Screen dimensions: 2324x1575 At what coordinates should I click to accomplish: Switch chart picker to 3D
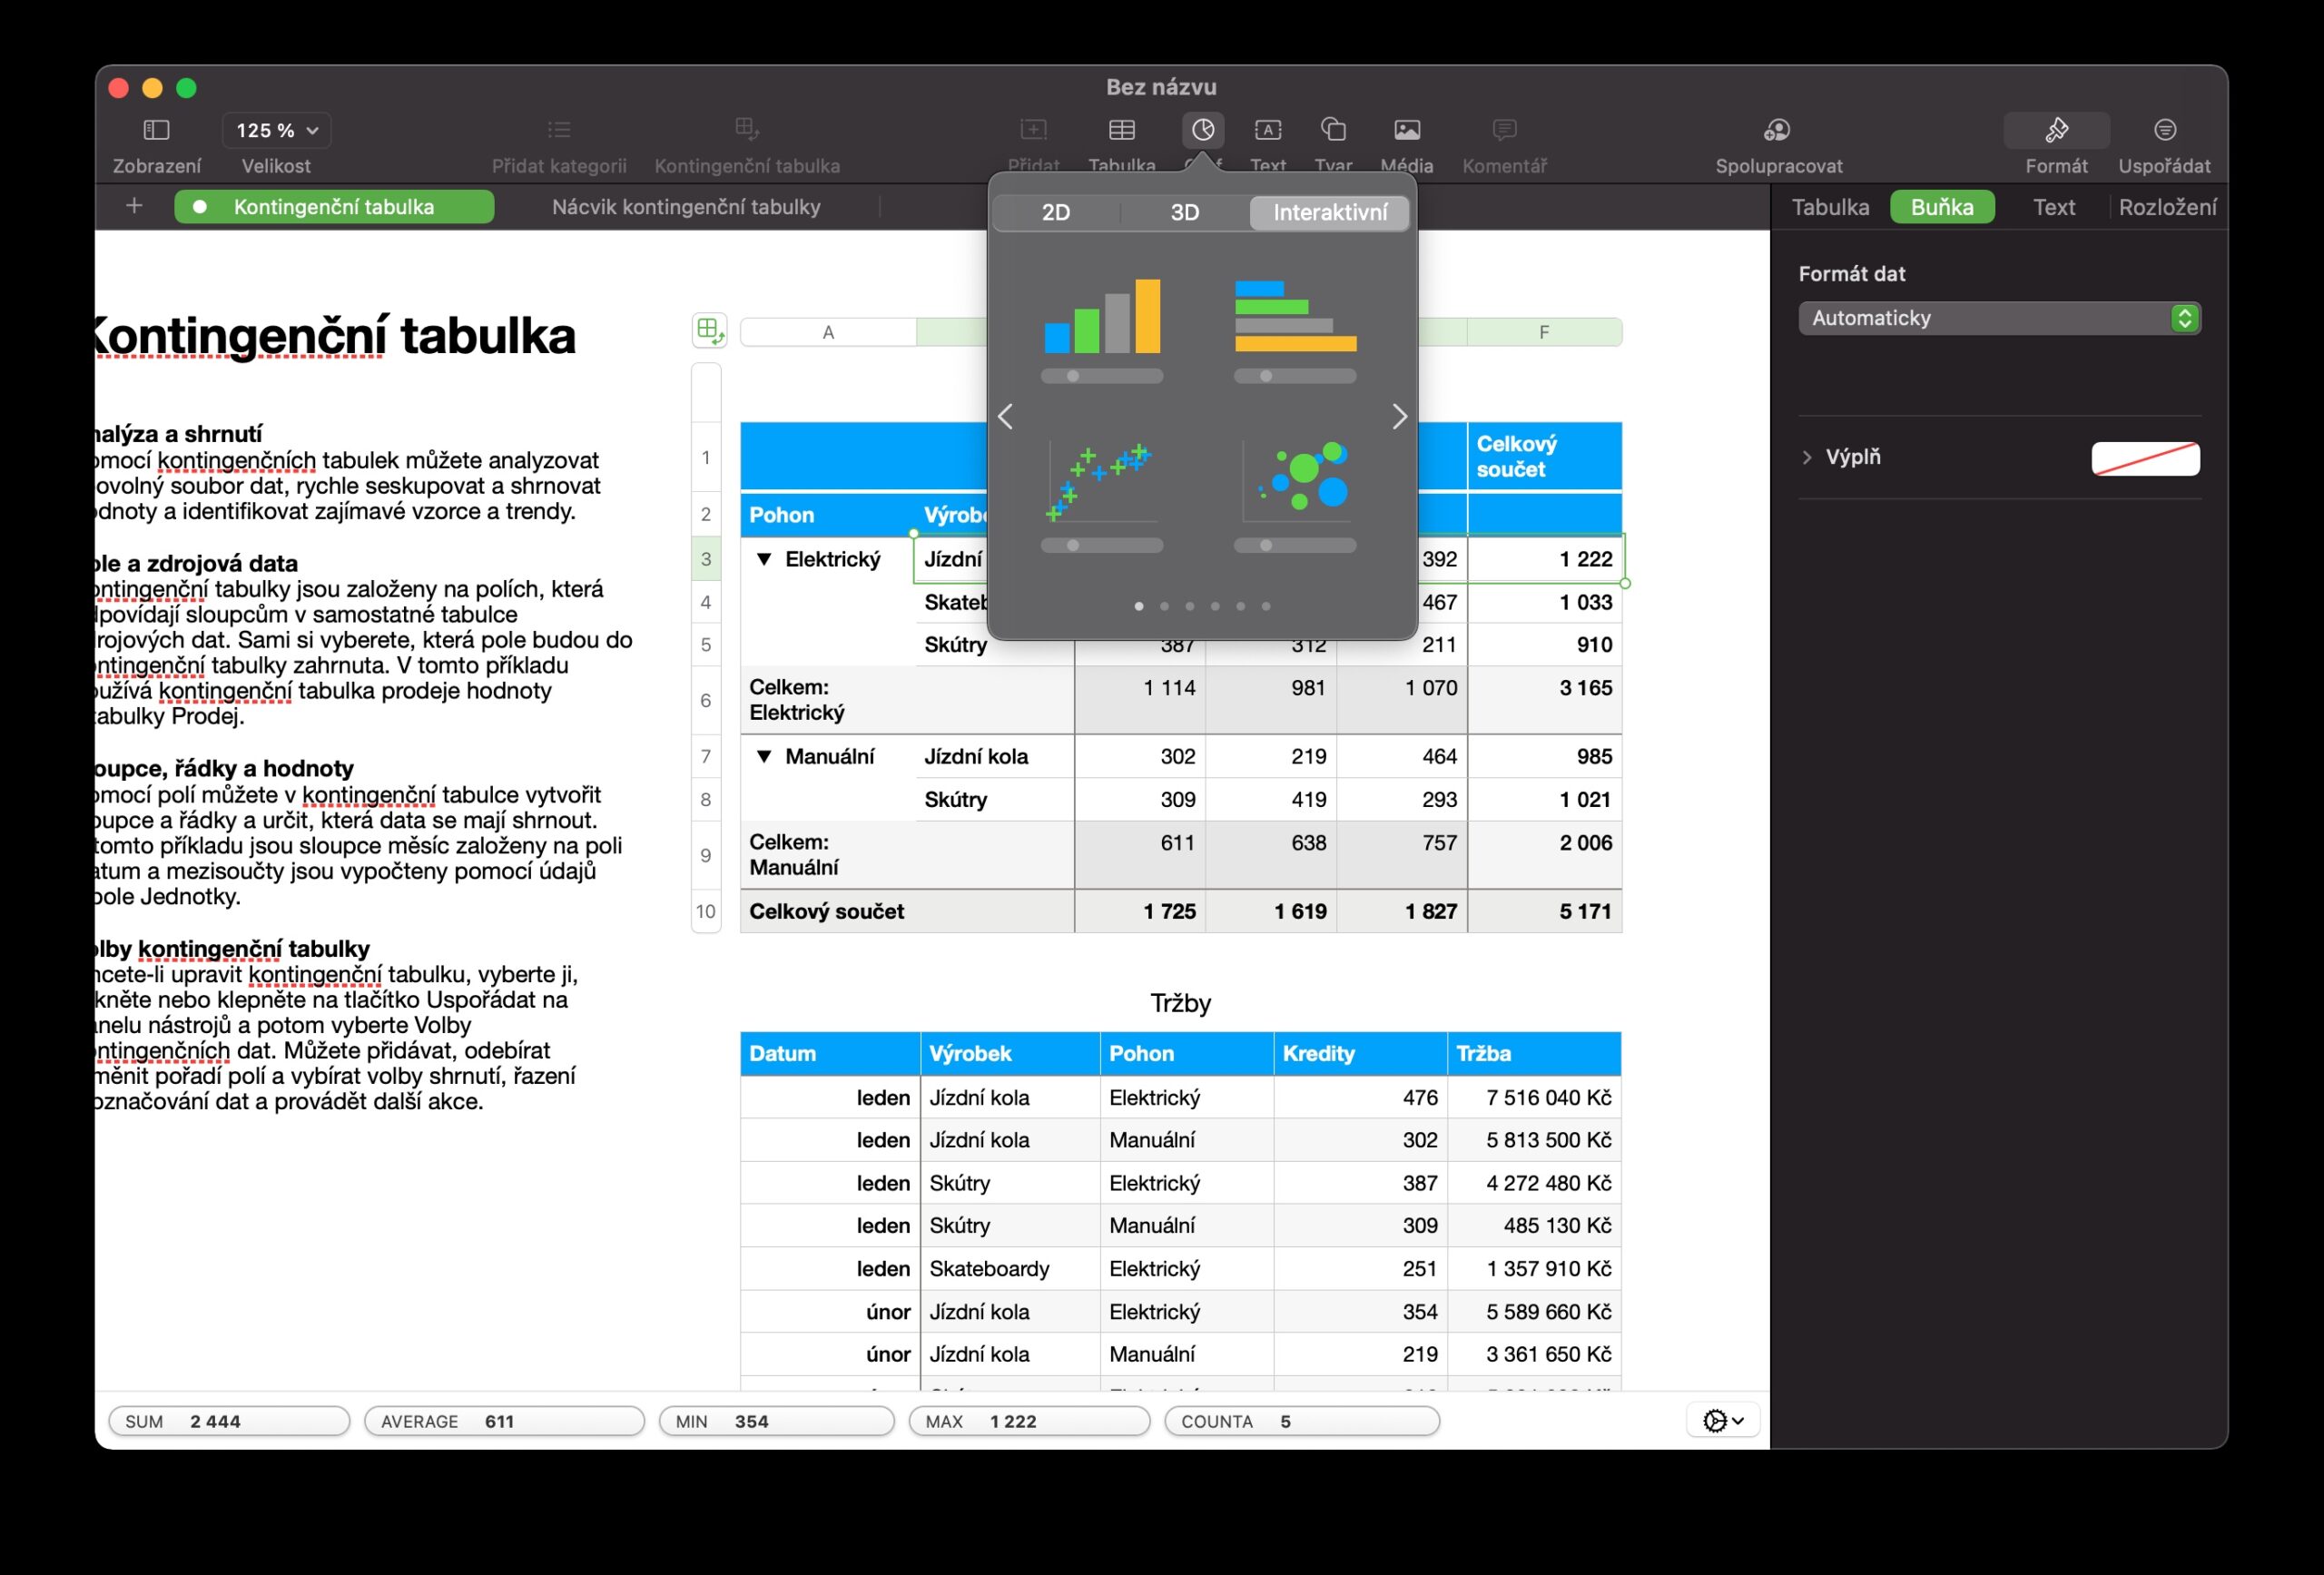tap(1184, 212)
